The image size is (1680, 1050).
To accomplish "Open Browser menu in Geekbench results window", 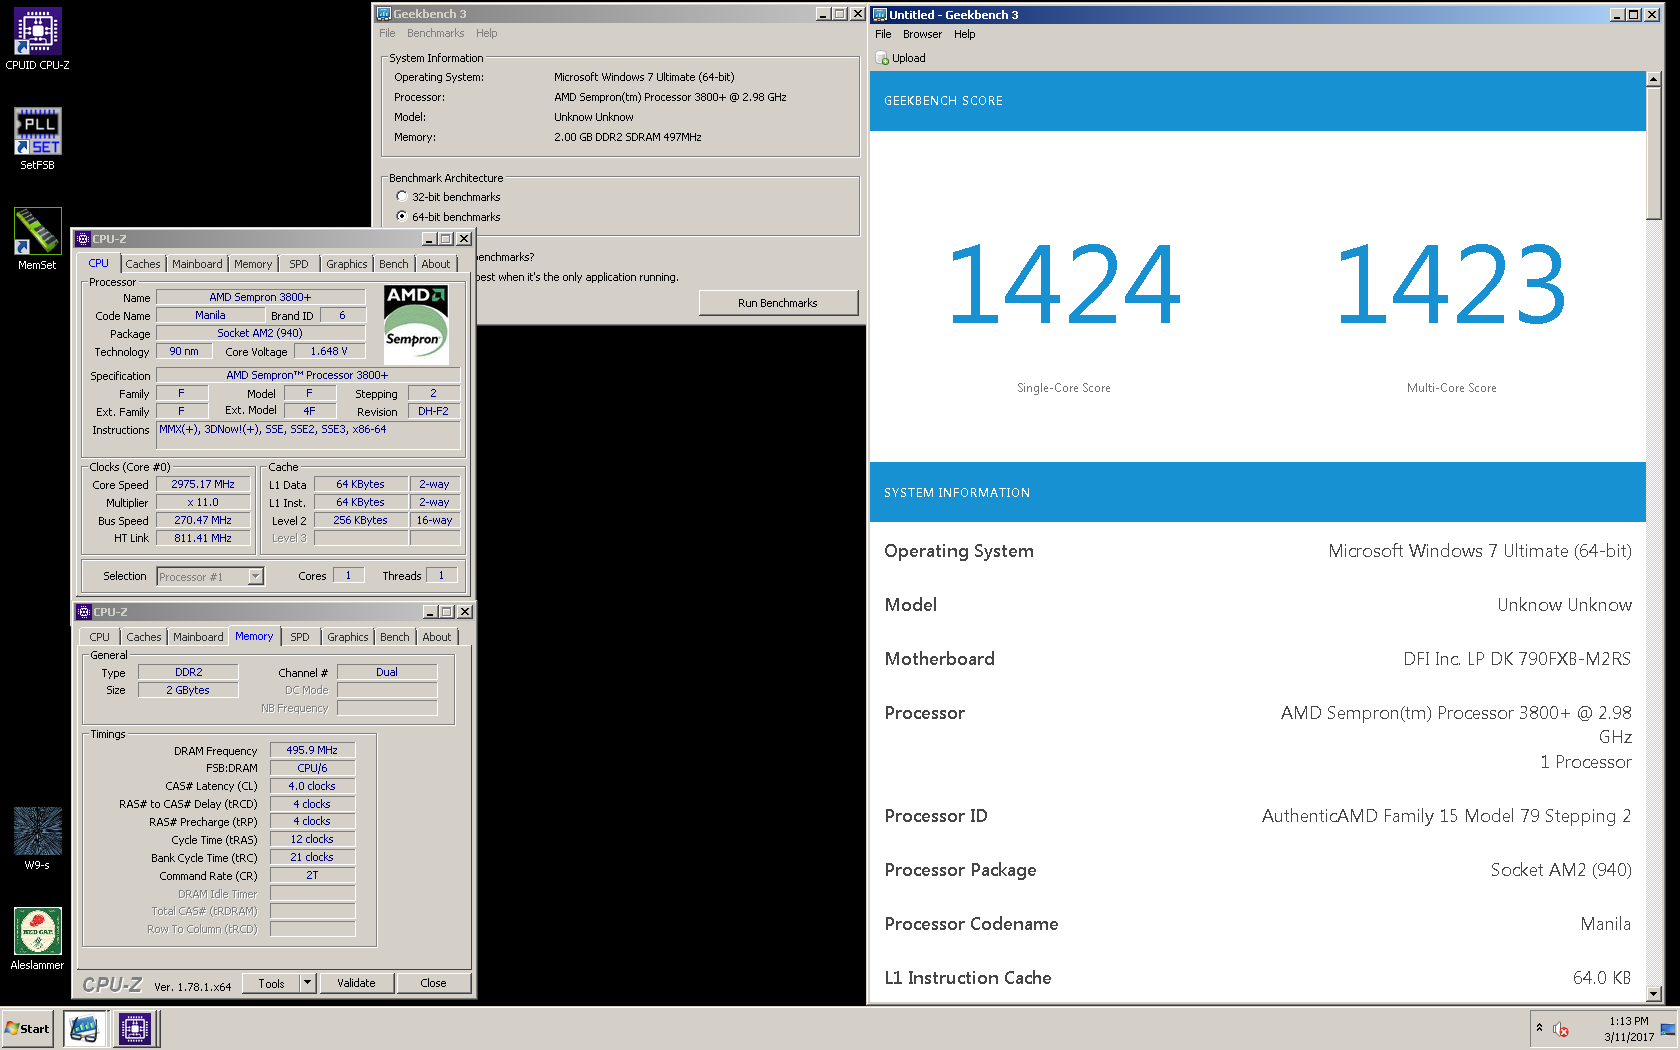I will click(922, 34).
